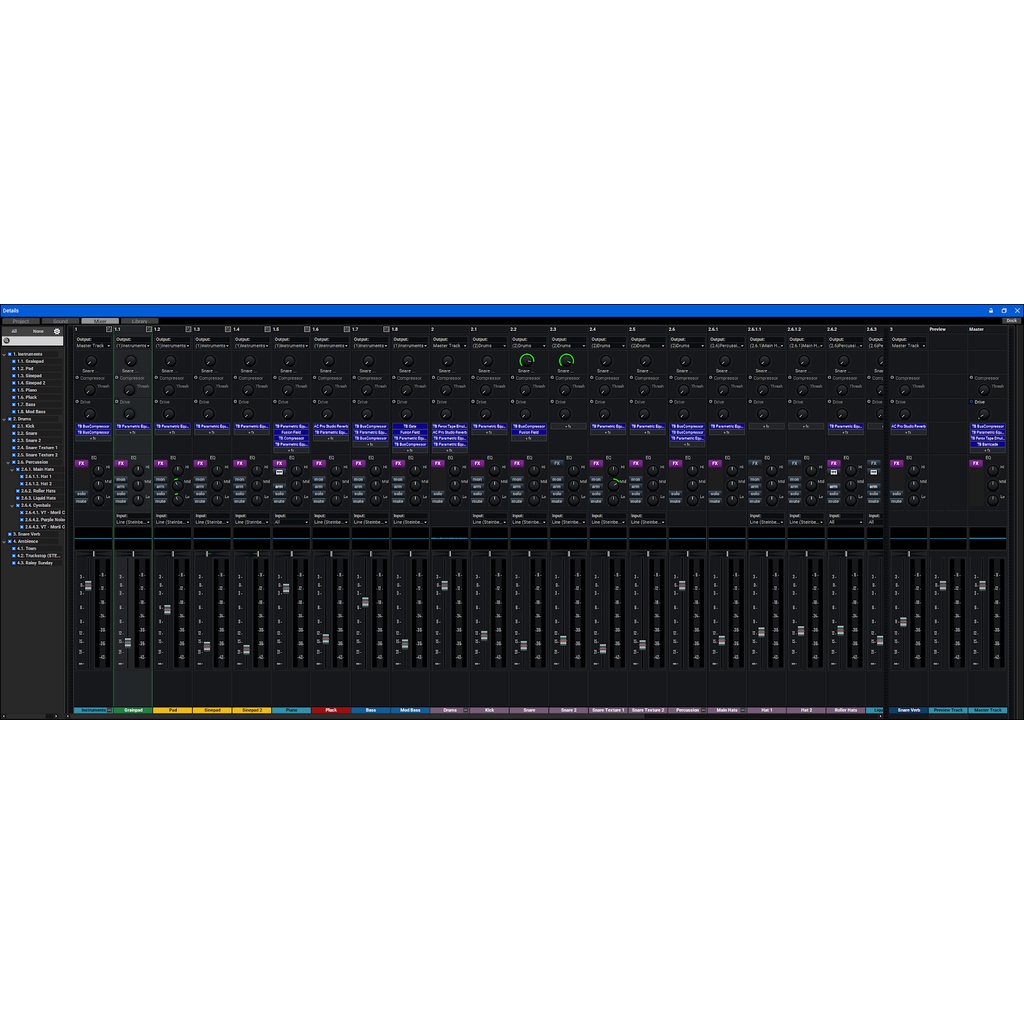This screenshot has height=1024, width=1024.
Task: Click the All button above the track list
Action: pyautogui.click(x=14, y=331)
